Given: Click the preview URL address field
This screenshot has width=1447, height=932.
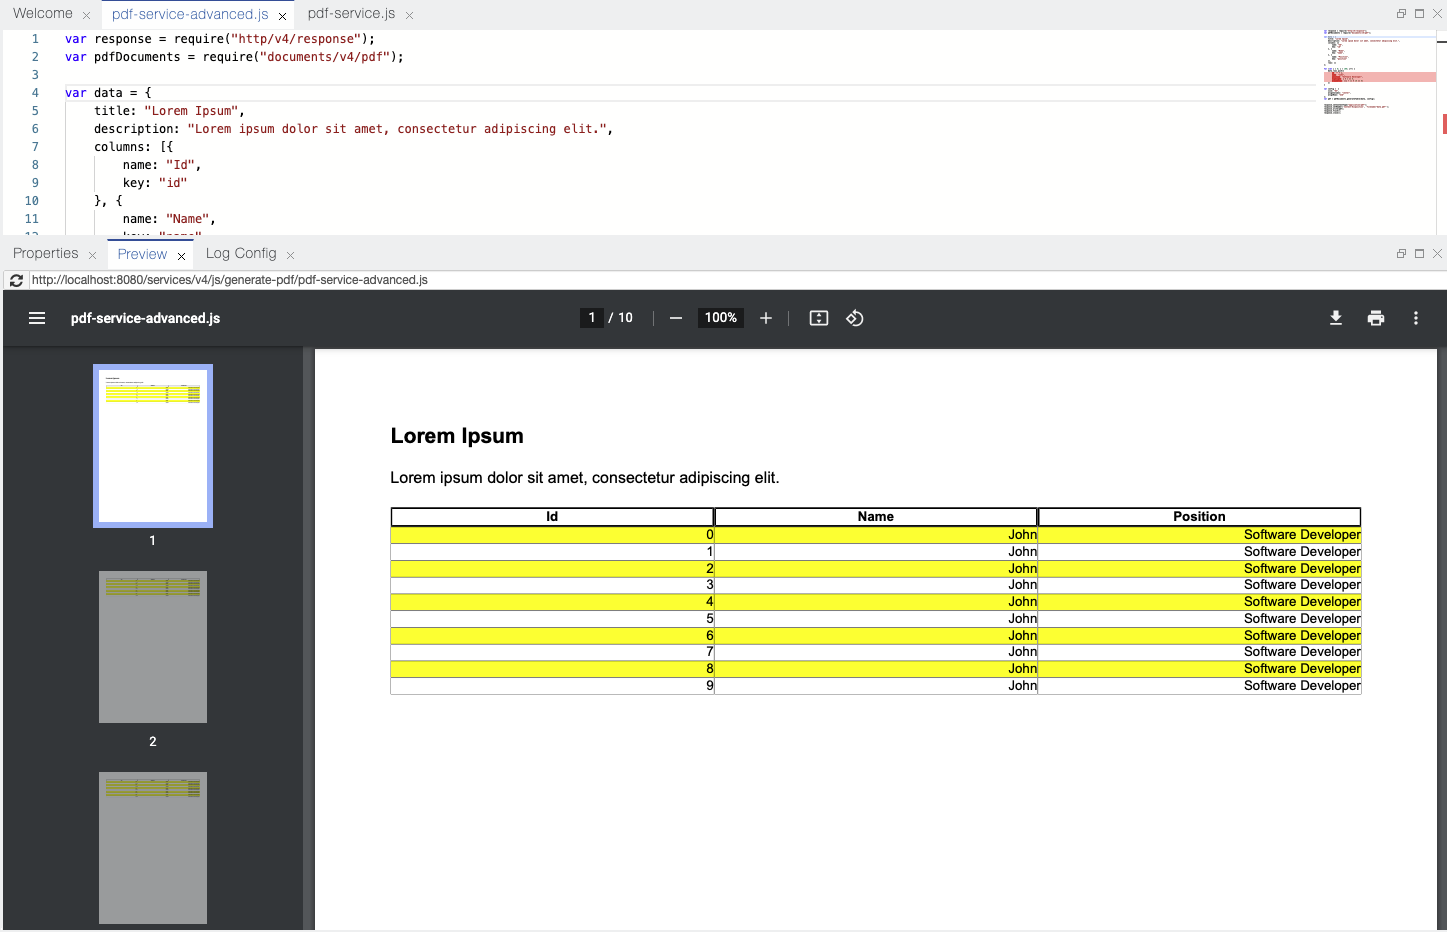Looking at the screenshot, I should [x=735, y=280].
